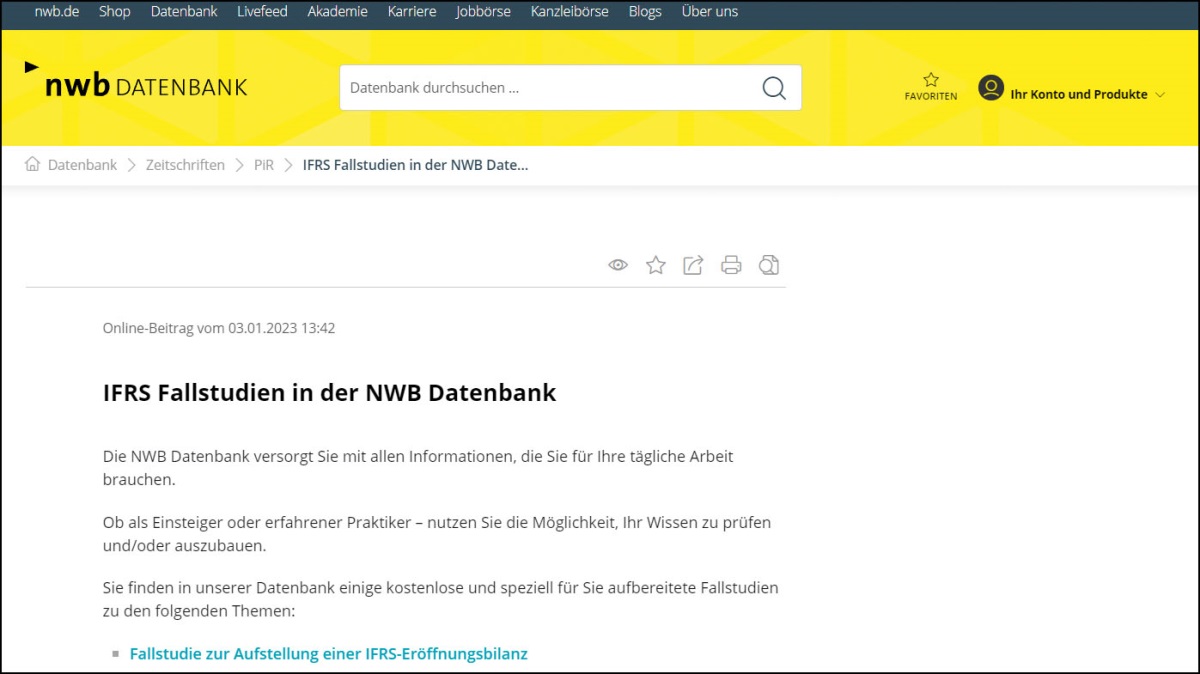Expand Ihr Konto und Produkte dropdown

click(1160, 95)
